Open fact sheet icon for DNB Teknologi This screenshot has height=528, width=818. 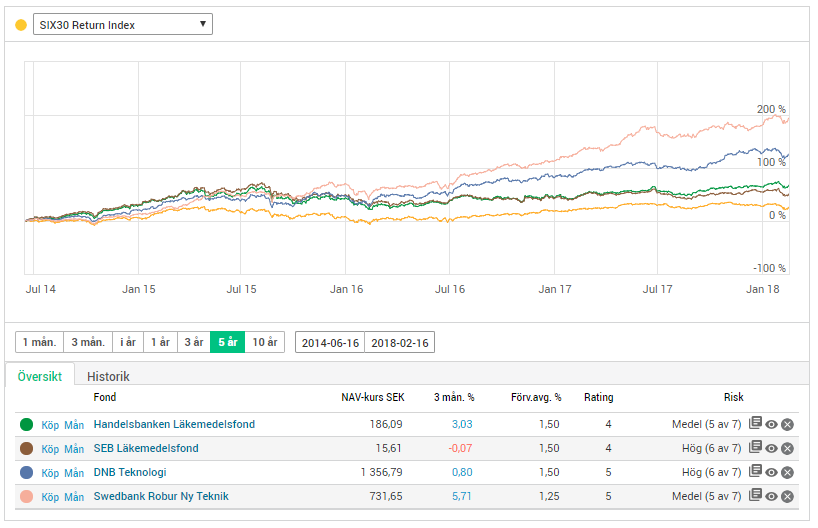click(756, 472)
